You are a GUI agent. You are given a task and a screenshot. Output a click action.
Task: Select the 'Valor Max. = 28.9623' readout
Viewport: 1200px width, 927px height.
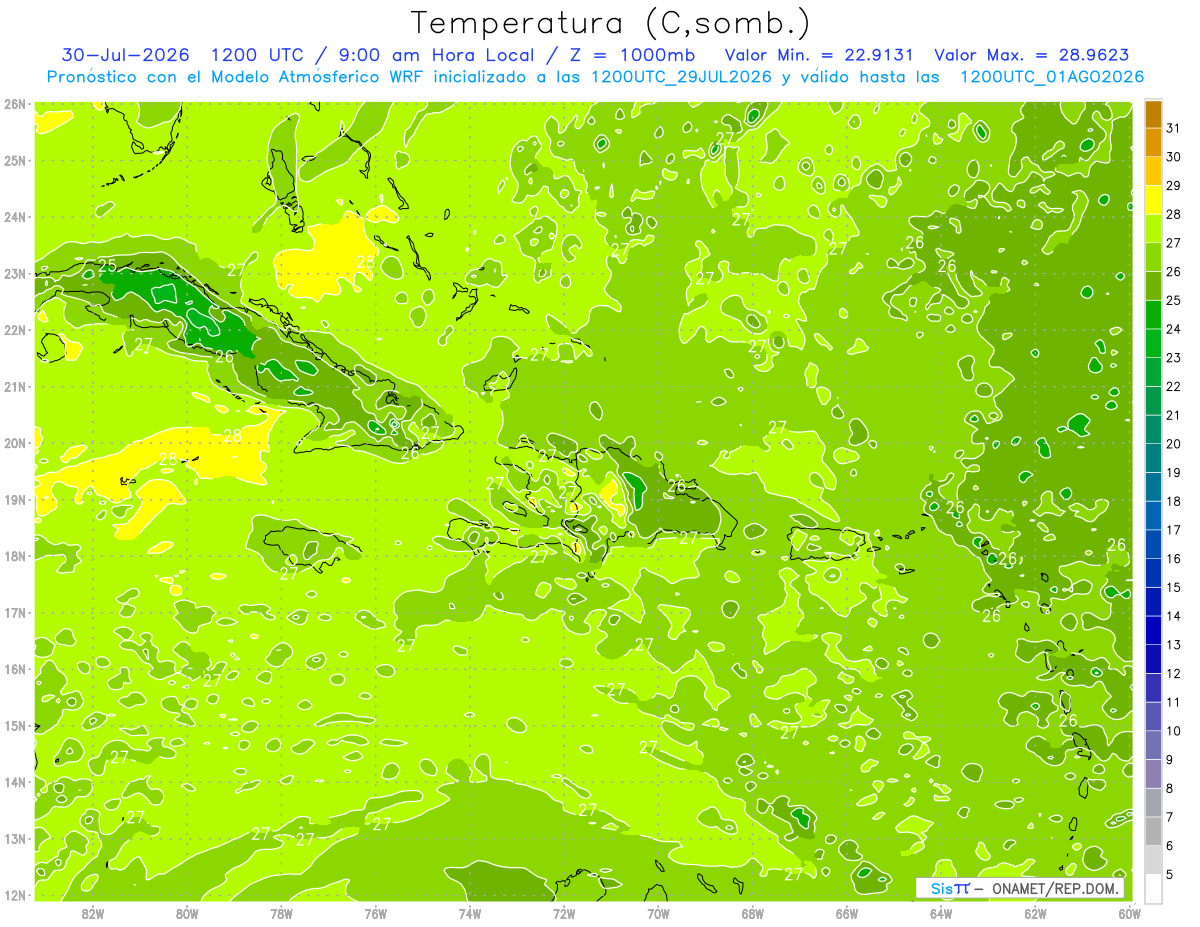(1031, 55)
